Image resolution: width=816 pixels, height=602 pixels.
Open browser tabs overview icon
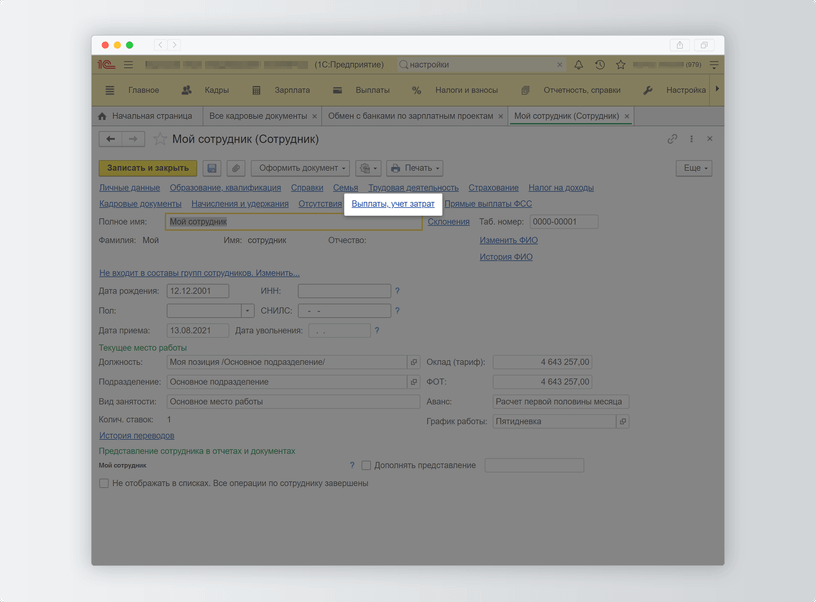tap(704, 45)
